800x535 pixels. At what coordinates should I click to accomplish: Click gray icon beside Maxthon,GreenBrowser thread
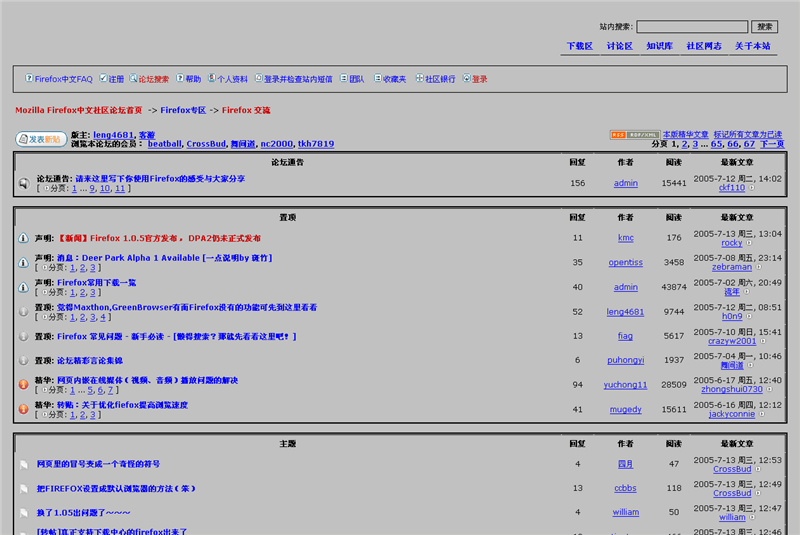[x=23, y=312]
